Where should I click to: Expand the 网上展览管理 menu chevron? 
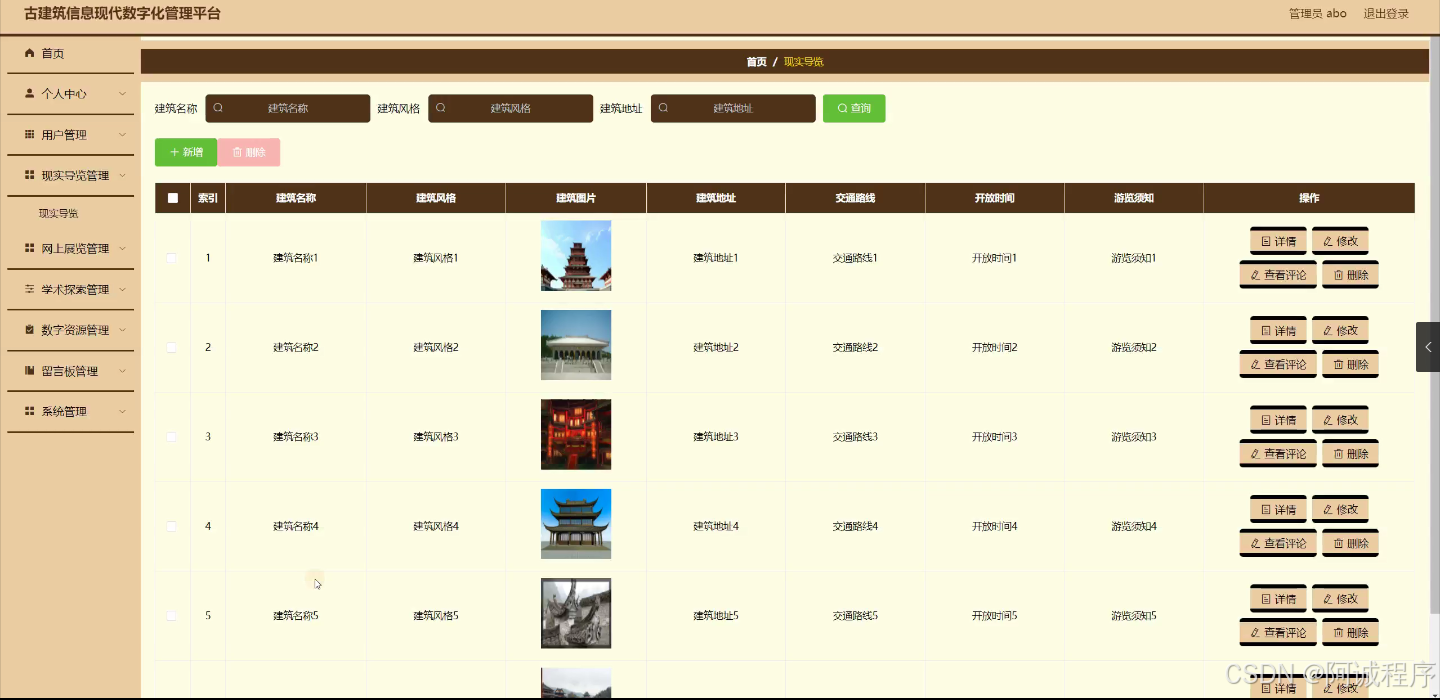122,248
